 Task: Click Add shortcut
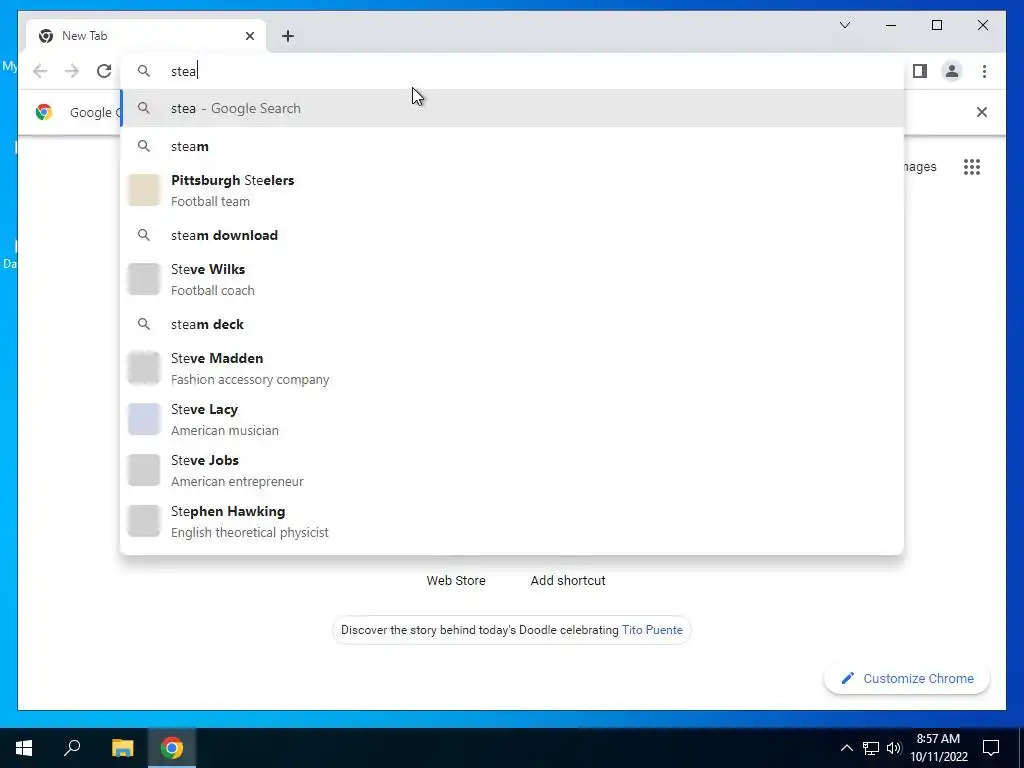pos(568,581)
